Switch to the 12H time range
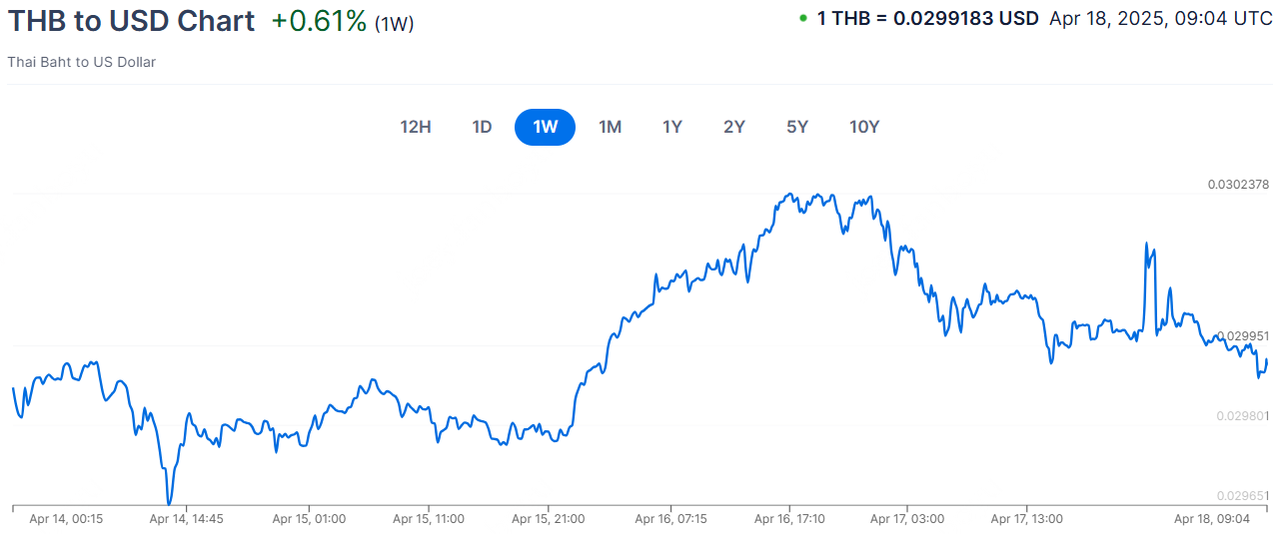The width and height of the screenshot is (1280, 534). [x=415, y=127]
